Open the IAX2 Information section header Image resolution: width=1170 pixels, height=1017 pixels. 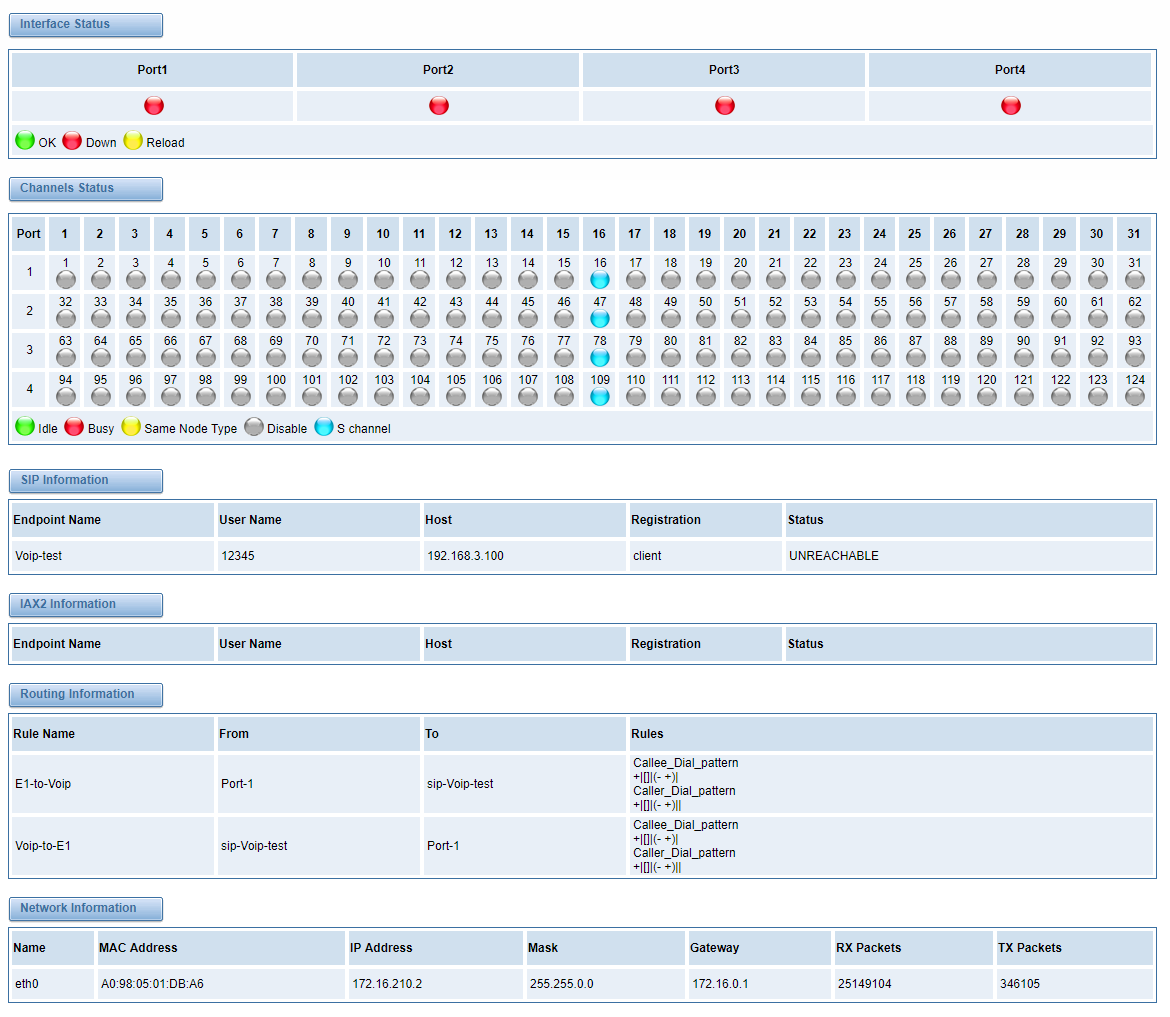[x=86, y=604]
